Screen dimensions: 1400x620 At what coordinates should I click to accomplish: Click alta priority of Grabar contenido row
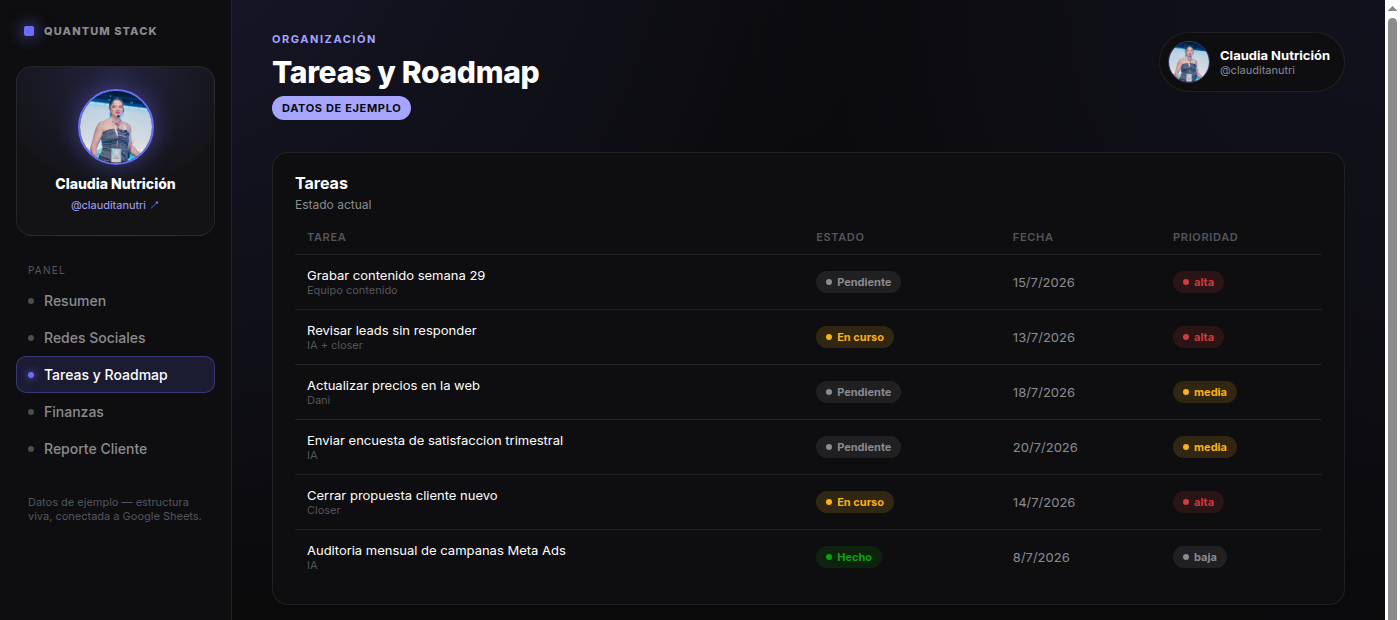pos(1198,282)
